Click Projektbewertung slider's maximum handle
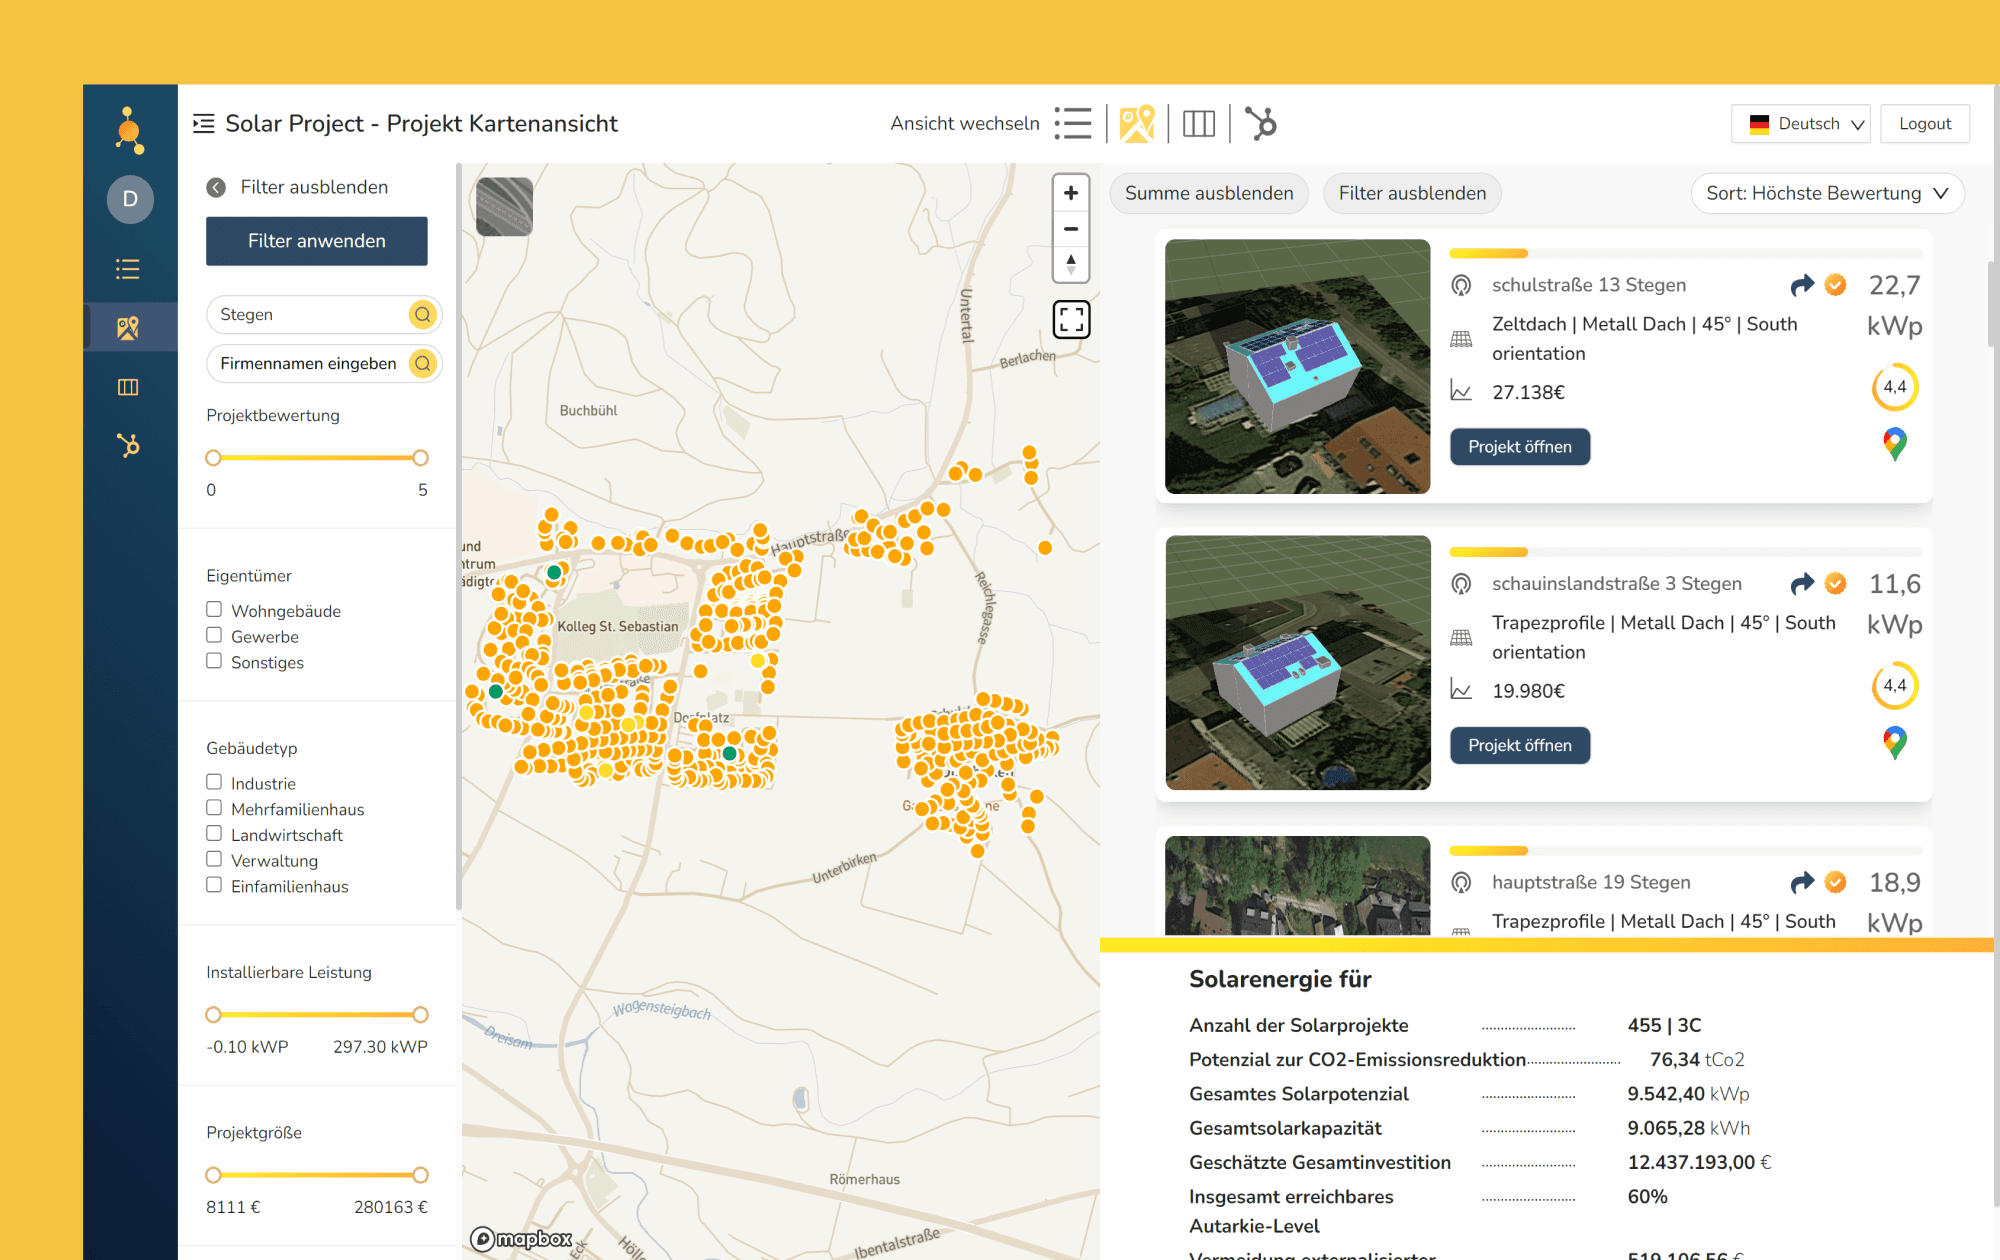 (x=421, y=458)
